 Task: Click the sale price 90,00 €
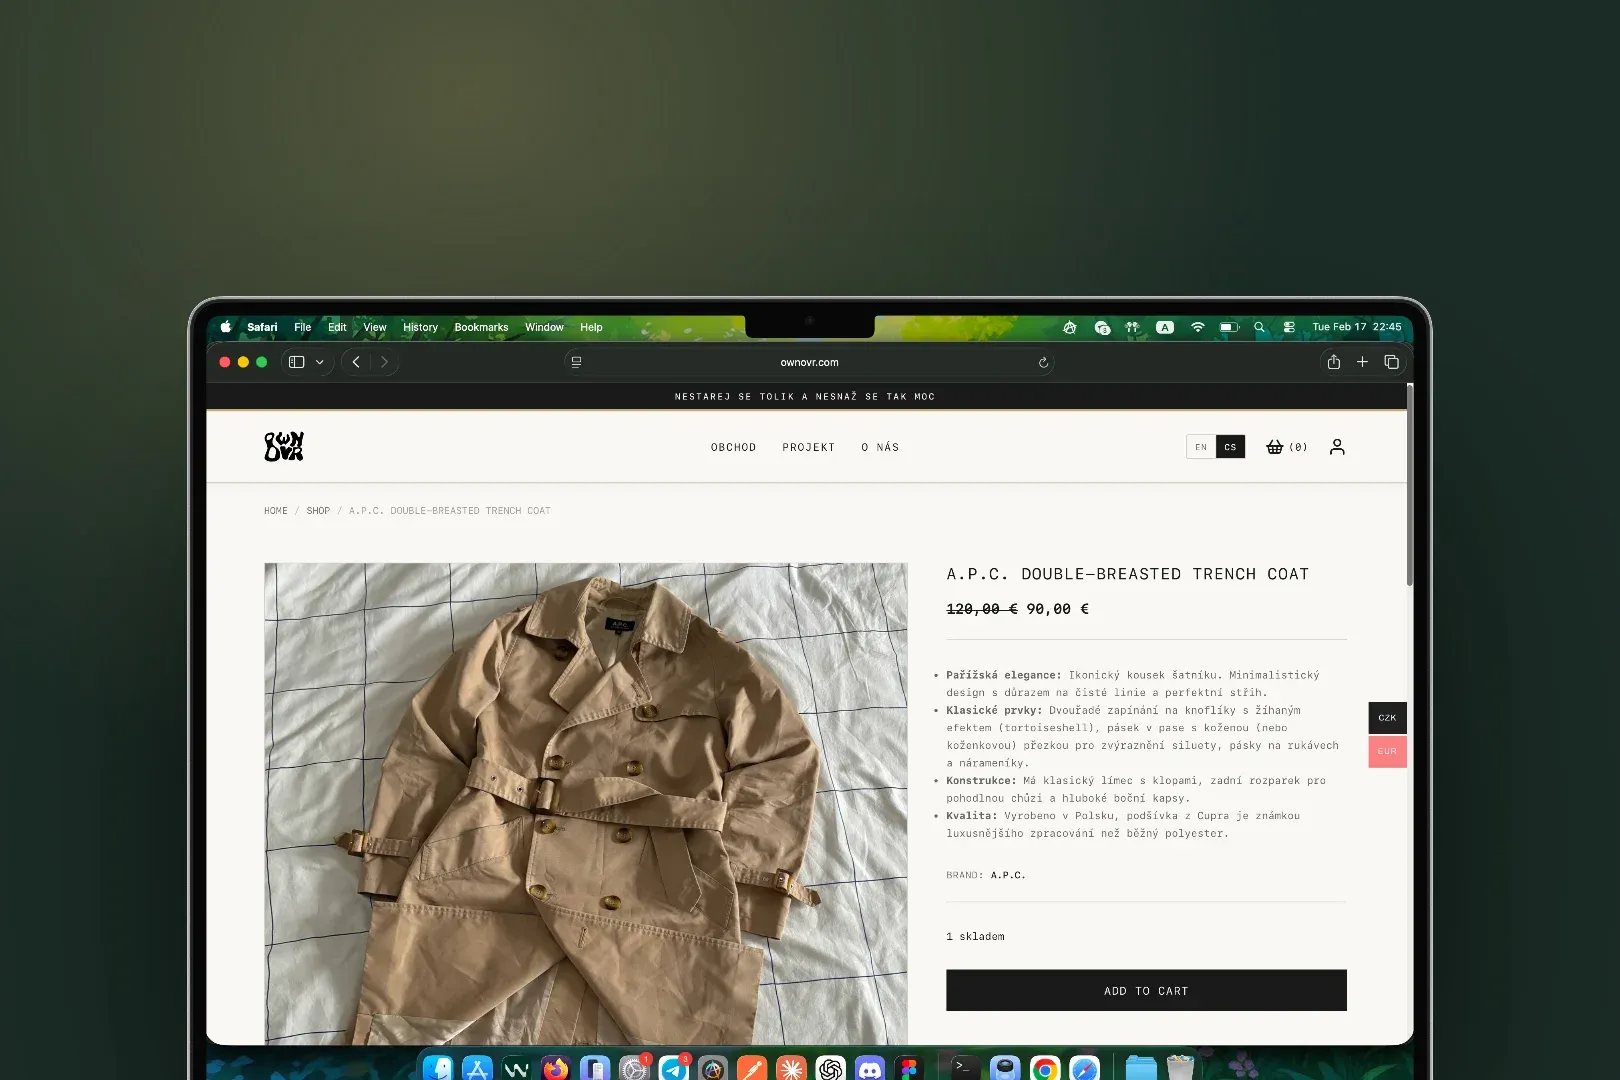pos(1058,609)
